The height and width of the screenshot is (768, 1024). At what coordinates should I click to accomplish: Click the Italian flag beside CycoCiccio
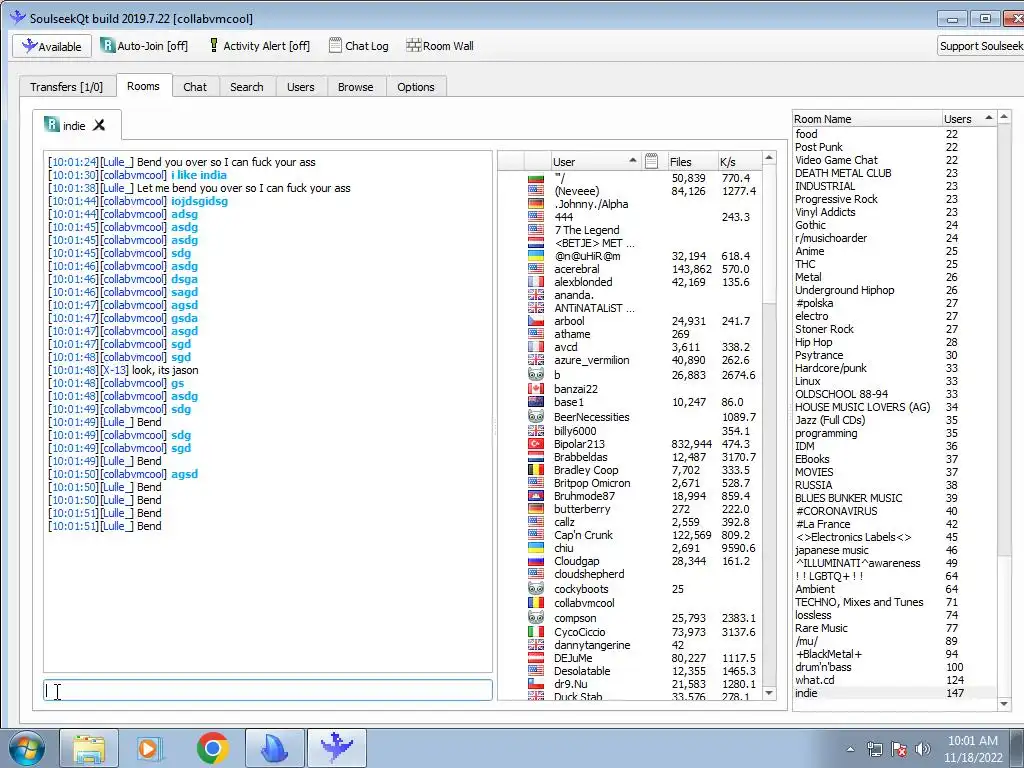pos(536,632)
